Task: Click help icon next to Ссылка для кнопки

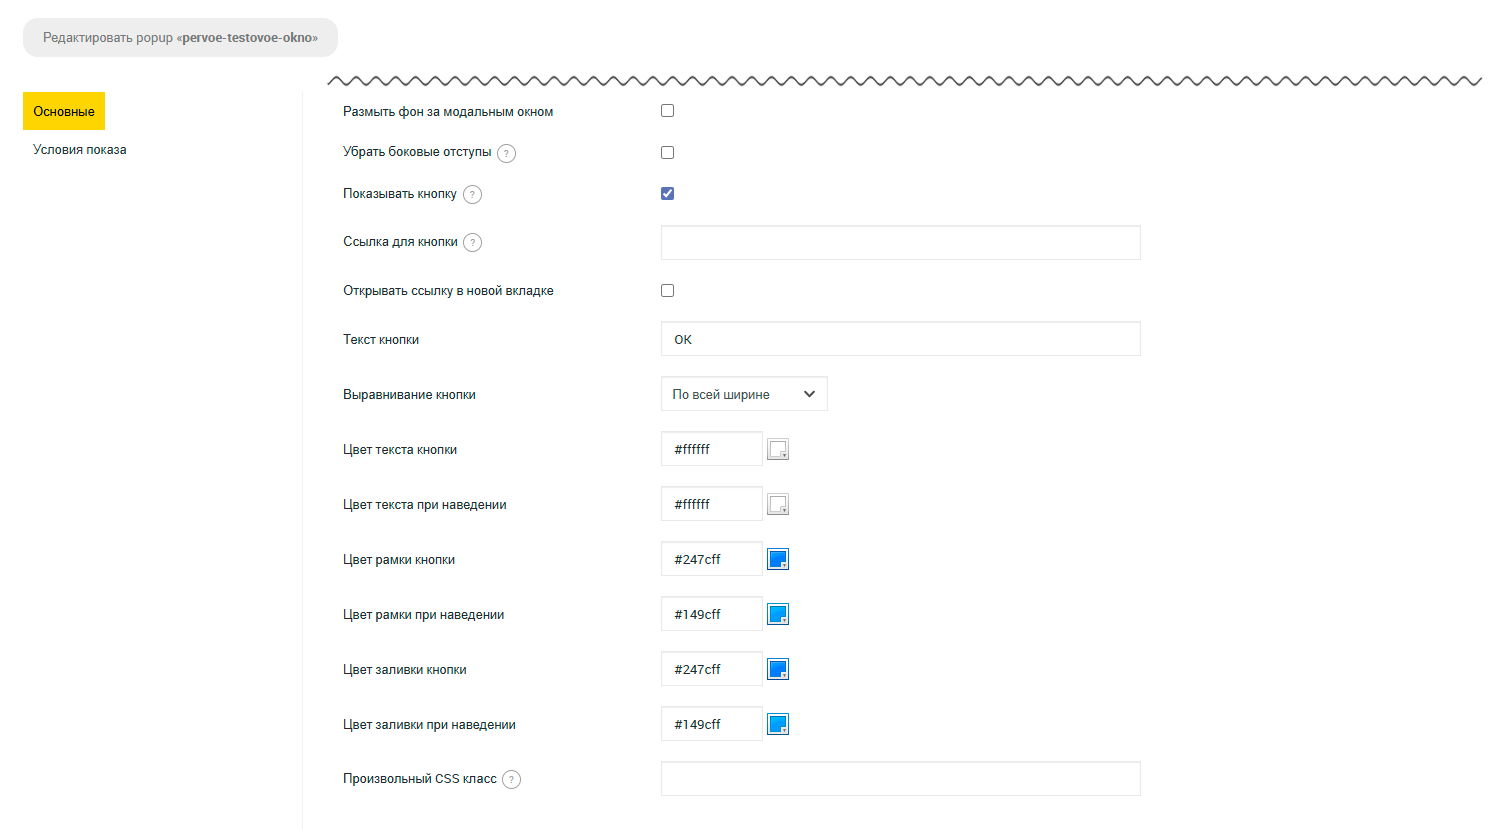Action: [473, 243]
